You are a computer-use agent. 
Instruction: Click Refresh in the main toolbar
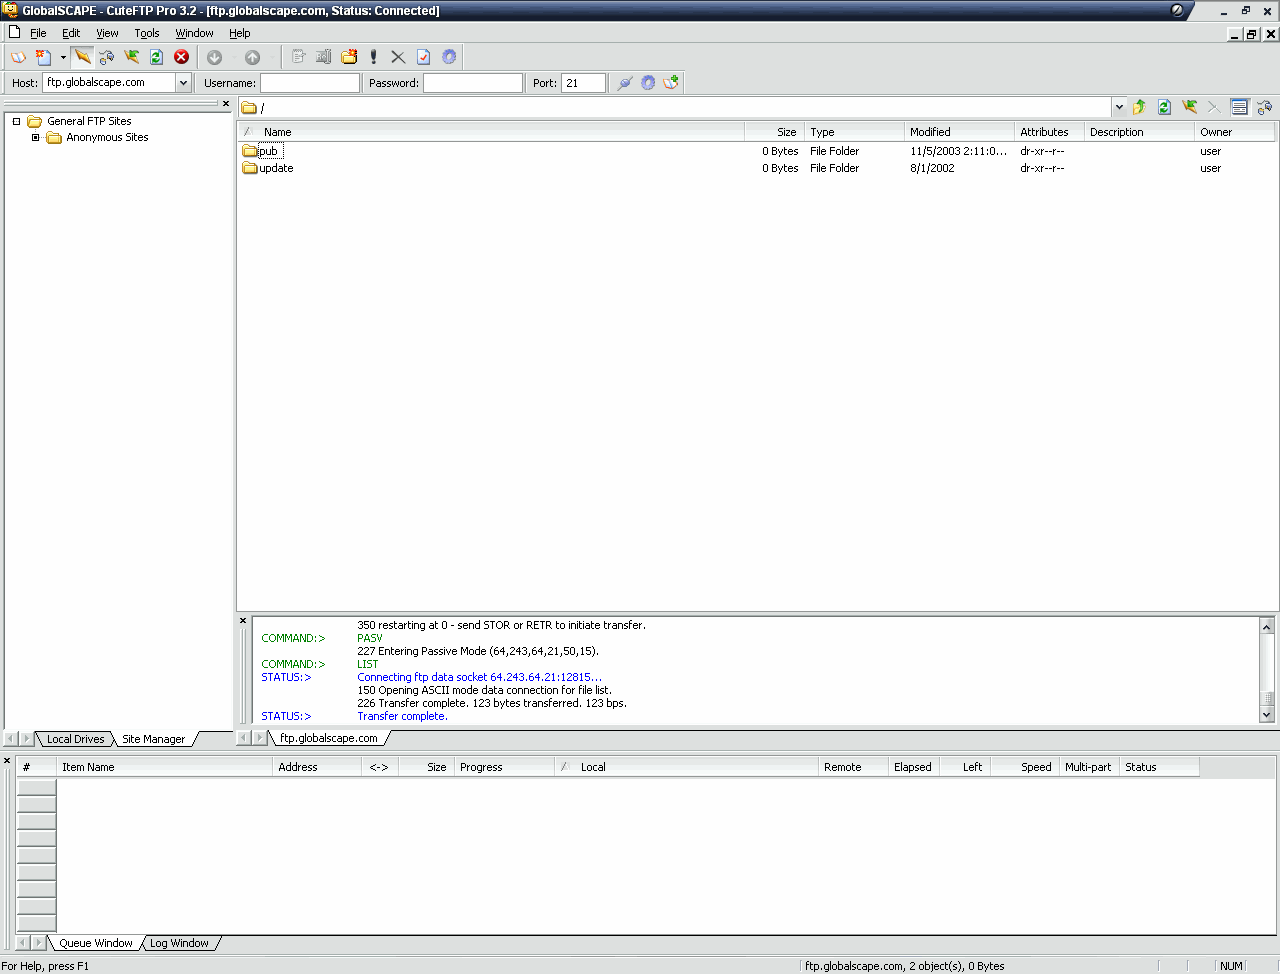(x=156, y=57)
